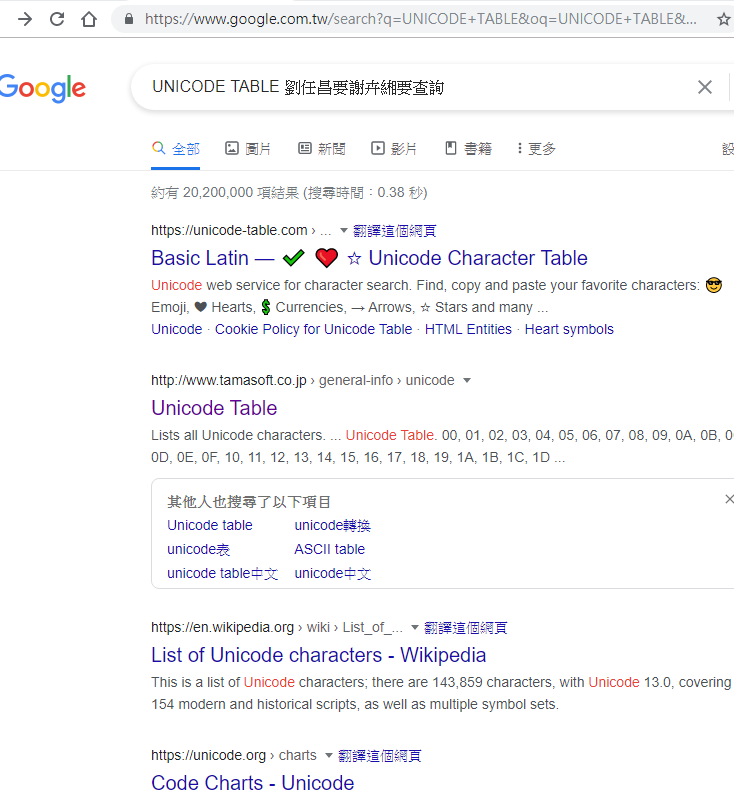Open the Unicode sitelink
Image resolution: width=734 pixels, height=795 pixels.
176,330
